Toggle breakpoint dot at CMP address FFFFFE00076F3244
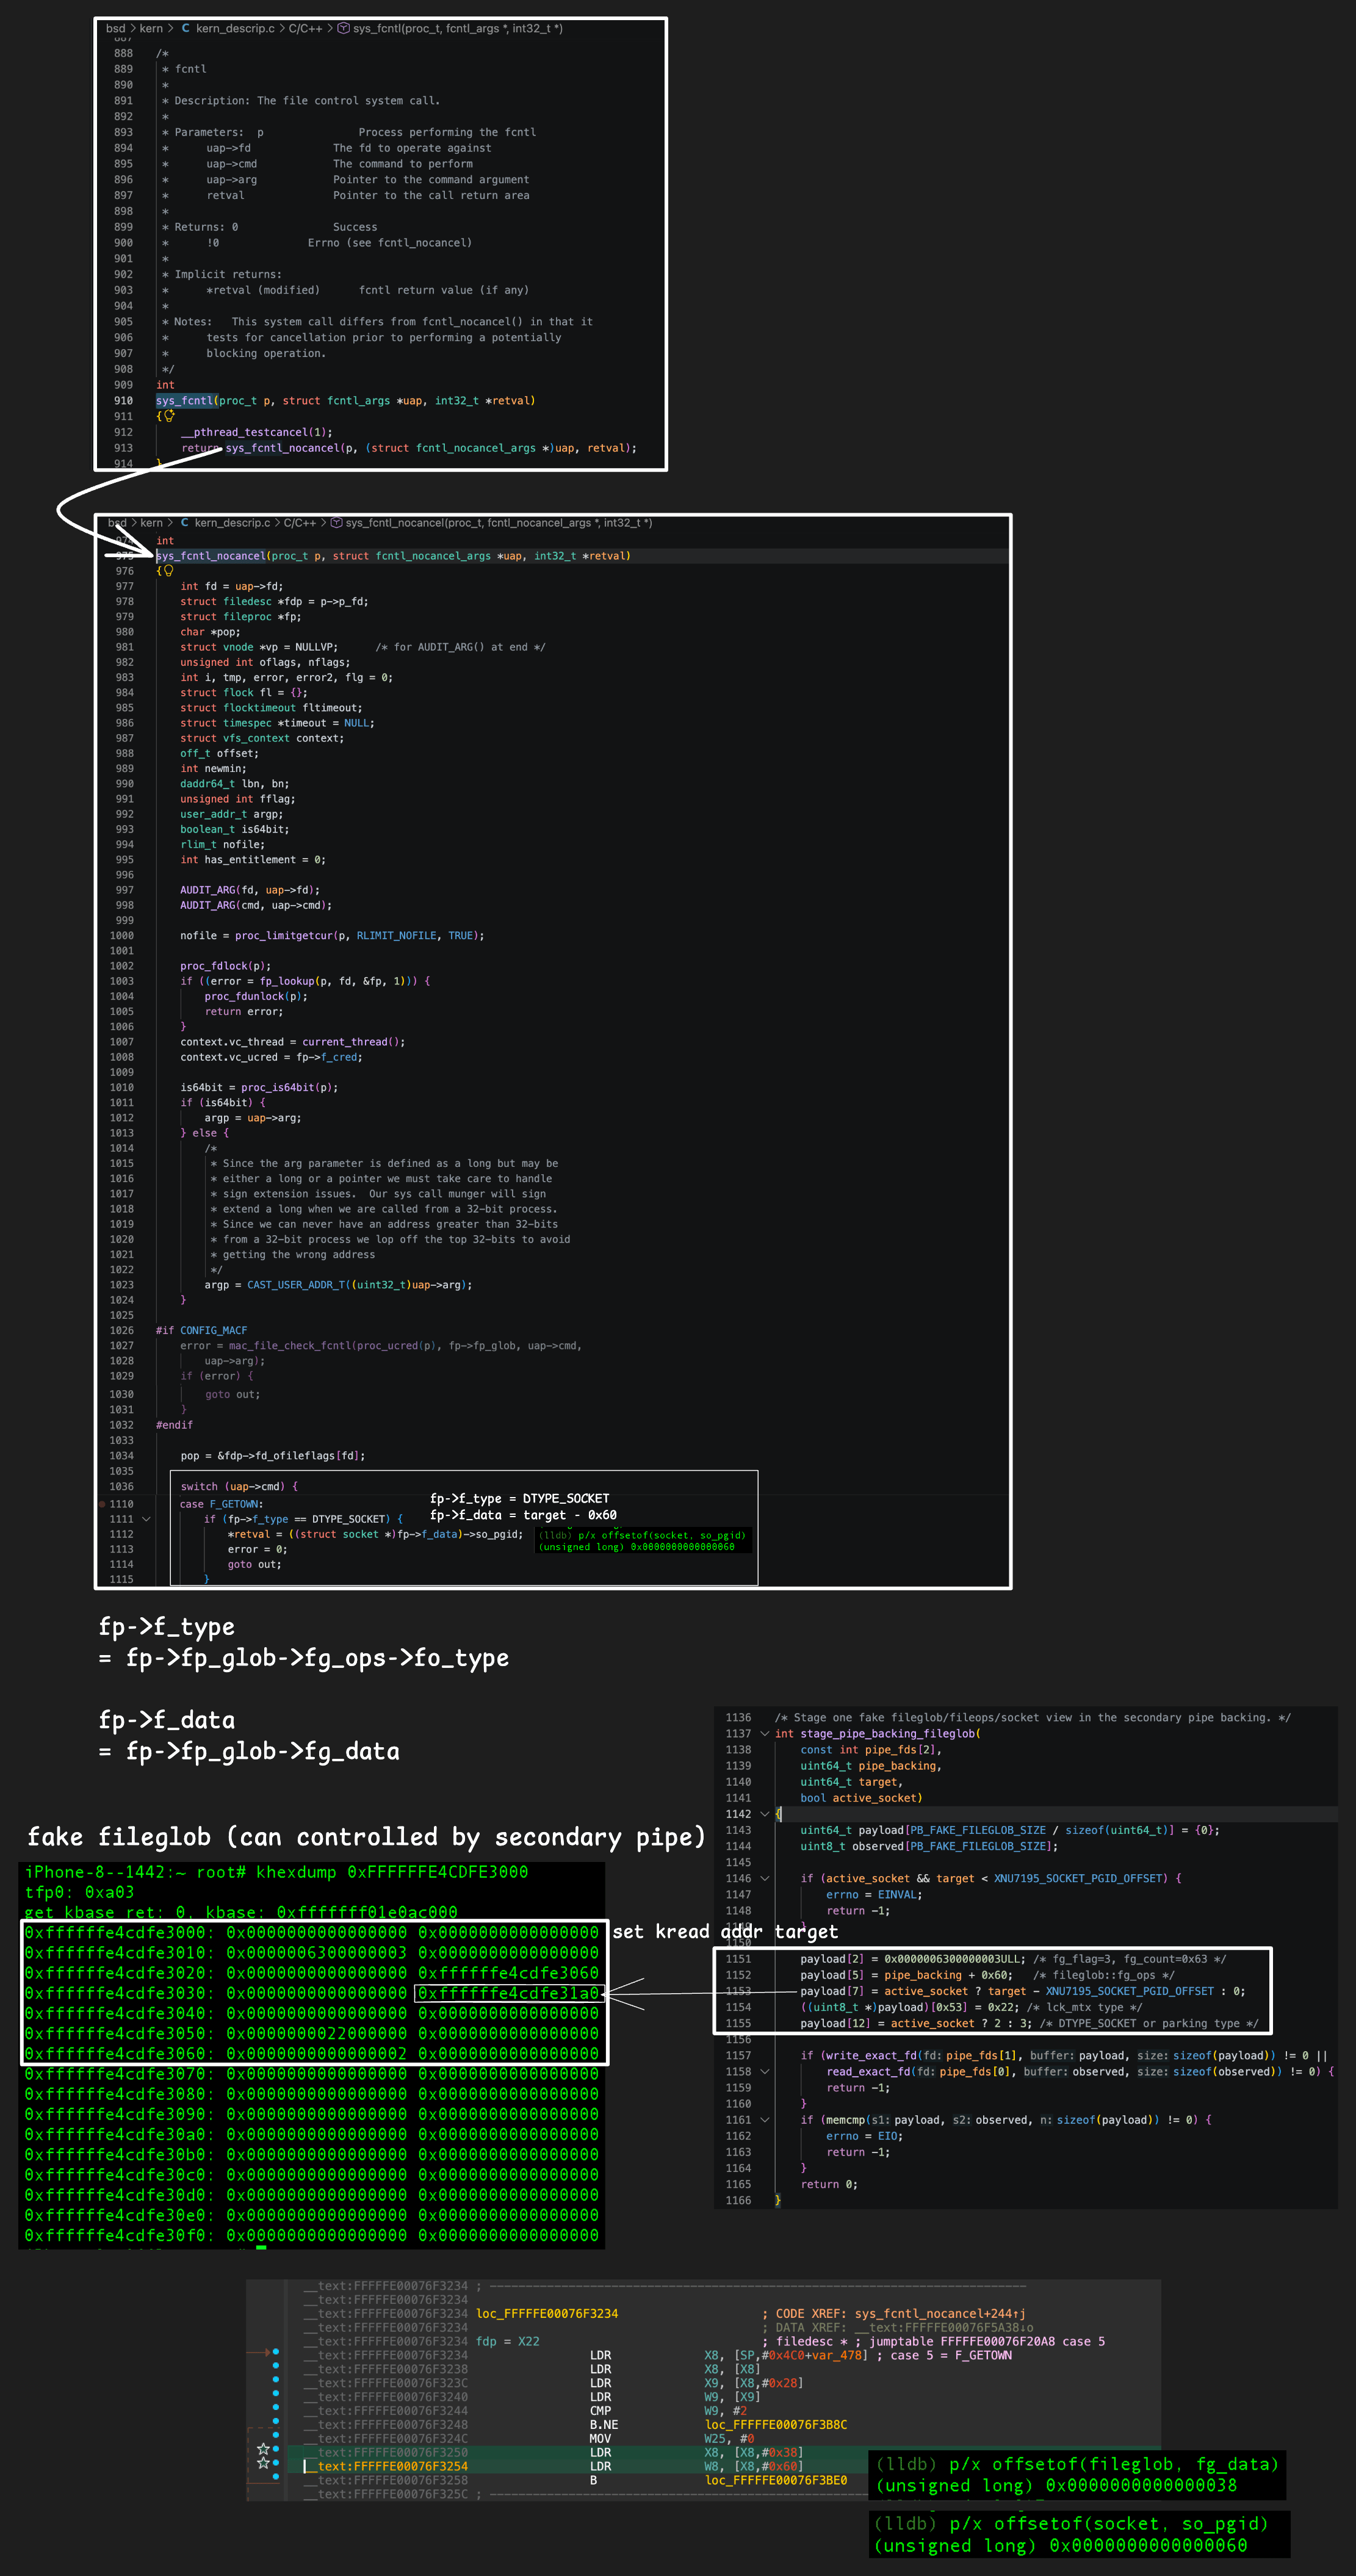This screenshot has width=1356, height=2576. click(276, 2408)
